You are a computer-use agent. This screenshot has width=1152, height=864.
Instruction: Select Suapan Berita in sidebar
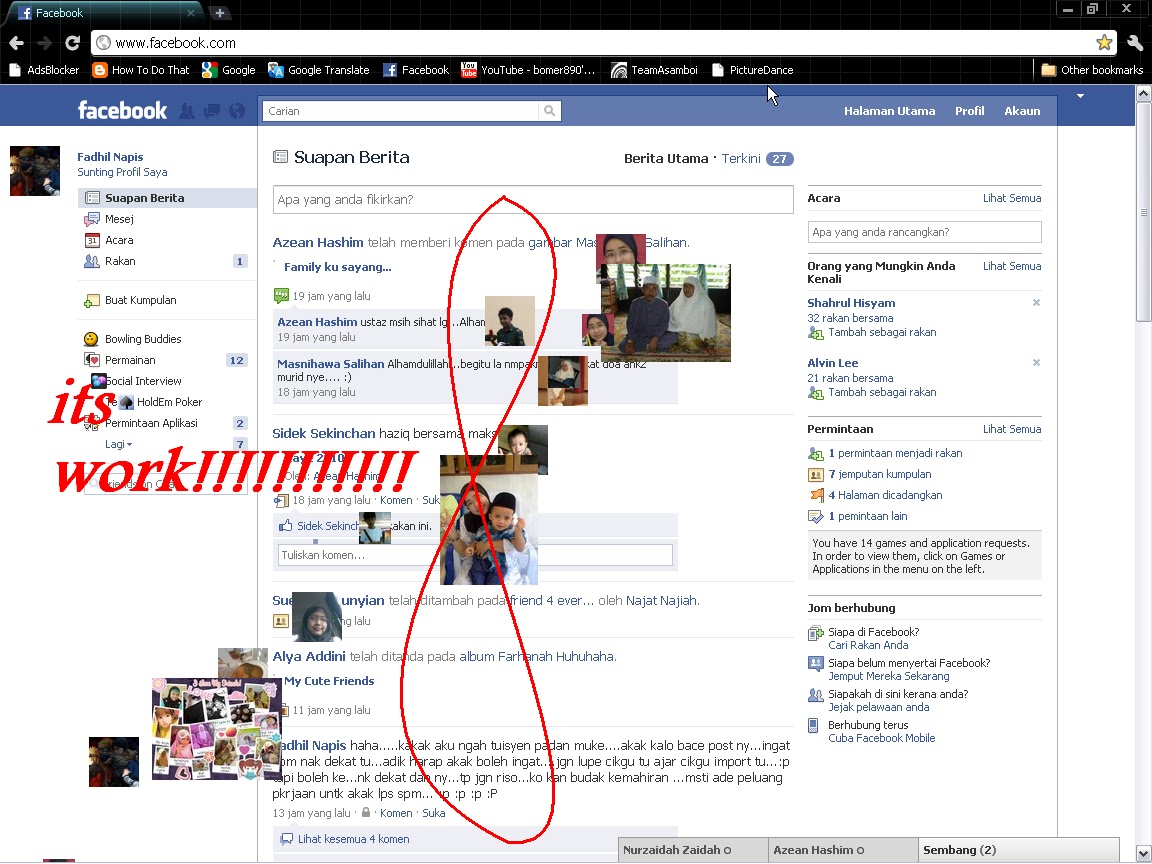tap(168, 198)
